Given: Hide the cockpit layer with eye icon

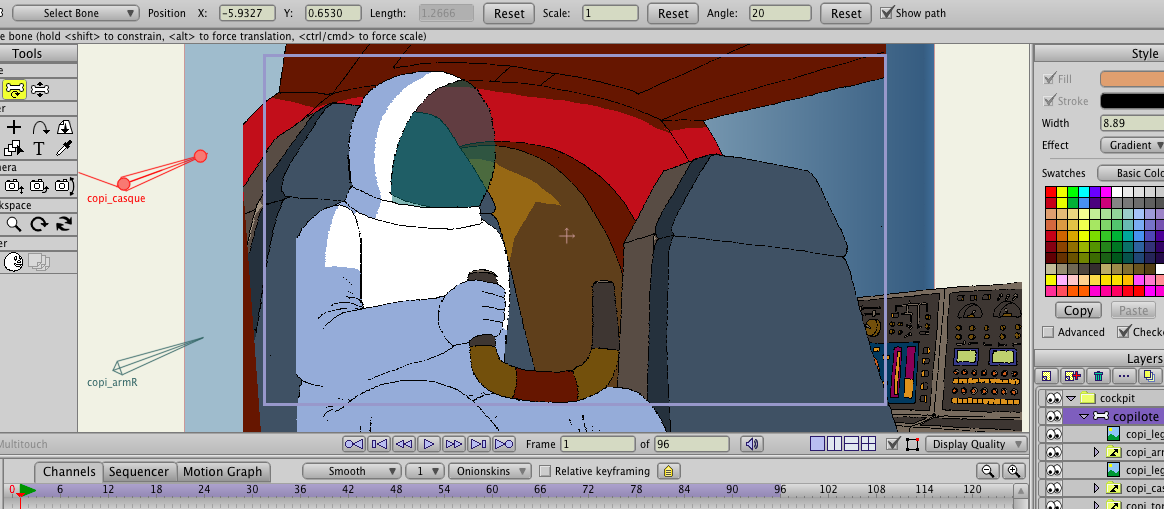Looking at the screenshot, I should click(x=1052, y=397).
